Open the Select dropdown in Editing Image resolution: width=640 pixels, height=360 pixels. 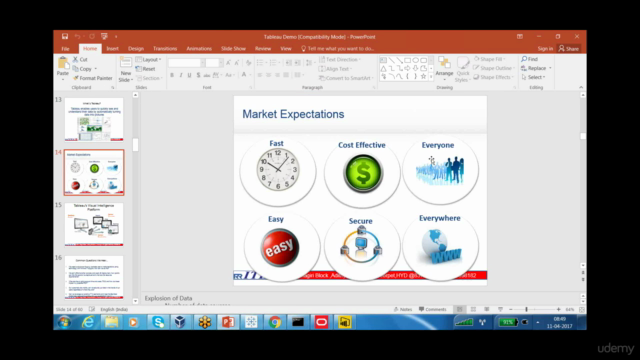pos(533,77)
